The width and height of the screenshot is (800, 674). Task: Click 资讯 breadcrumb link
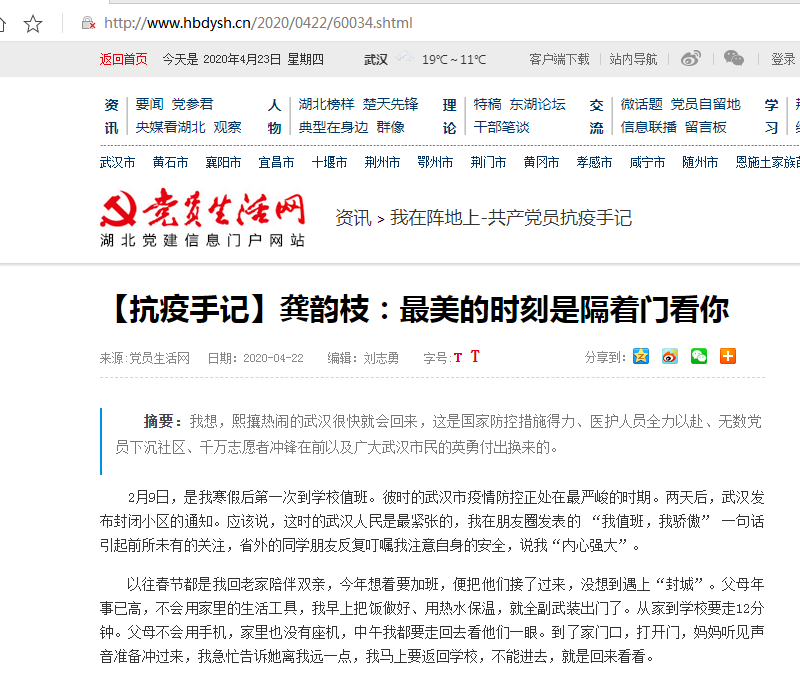click(352, 217)
